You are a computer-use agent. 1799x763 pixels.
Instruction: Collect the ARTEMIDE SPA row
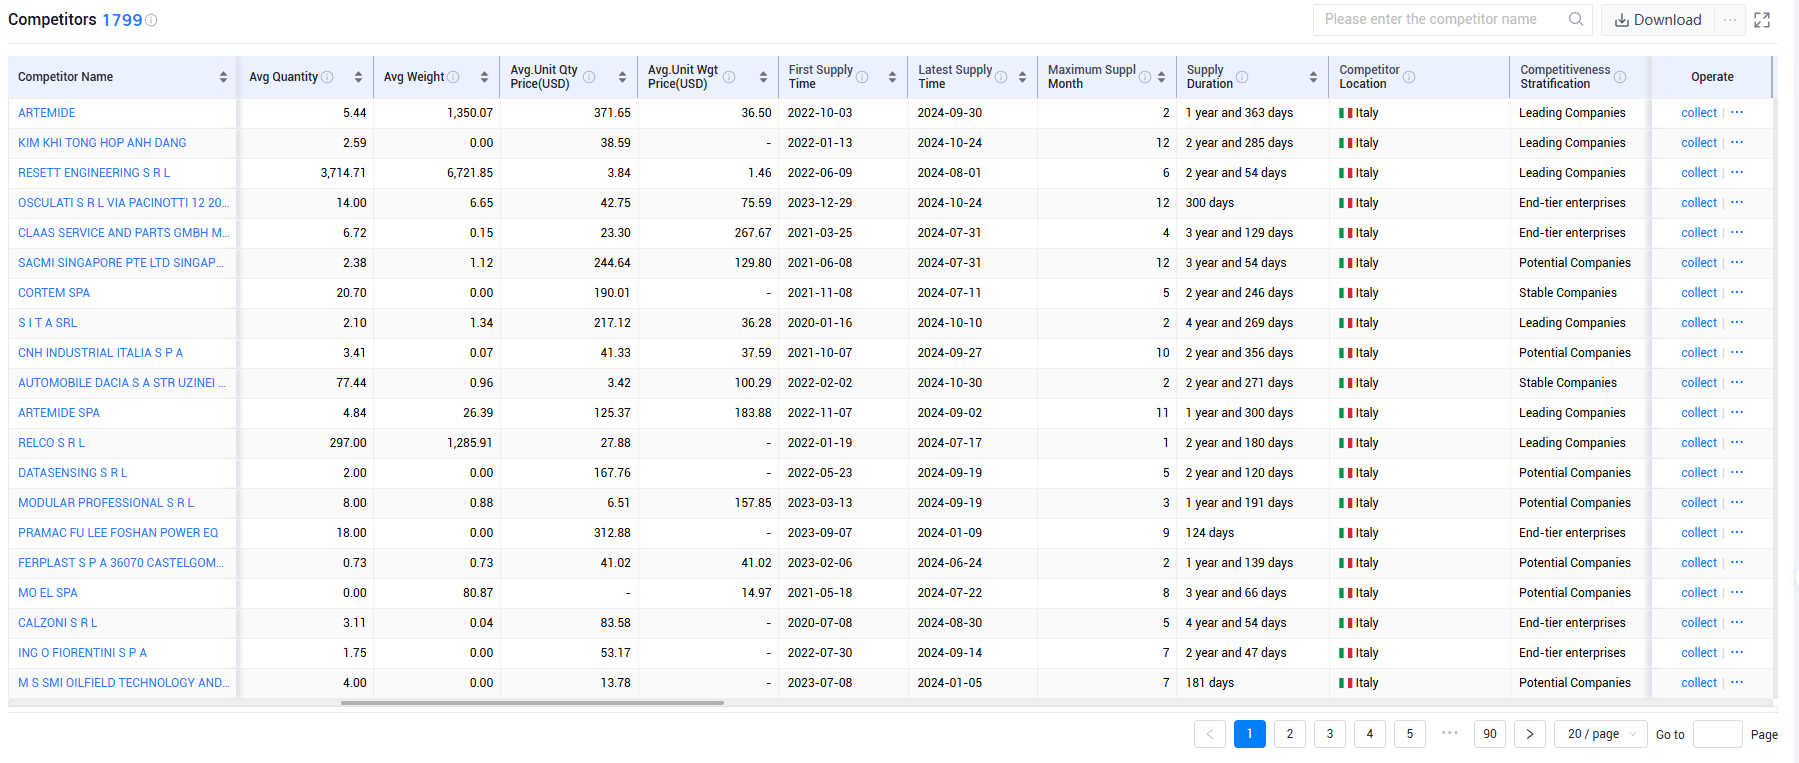click(1699, 413)
